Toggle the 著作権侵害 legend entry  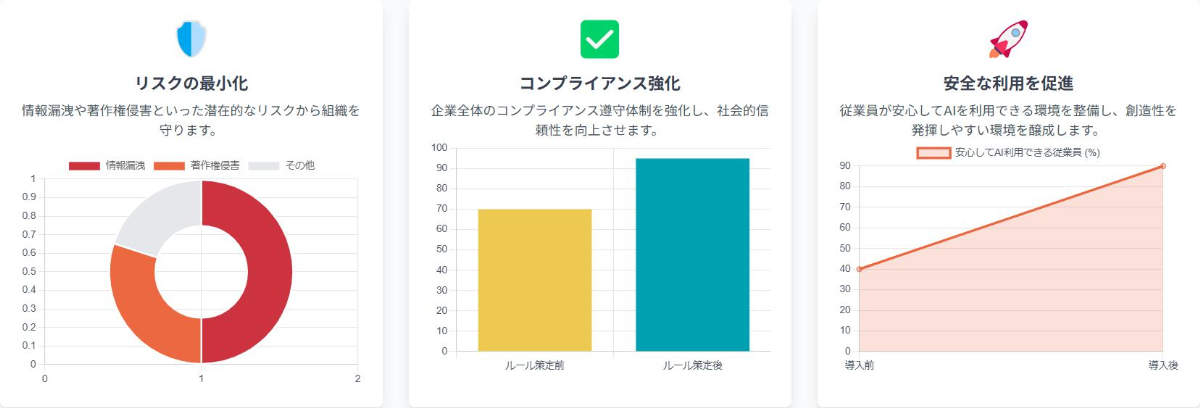[x=196, y=165]
